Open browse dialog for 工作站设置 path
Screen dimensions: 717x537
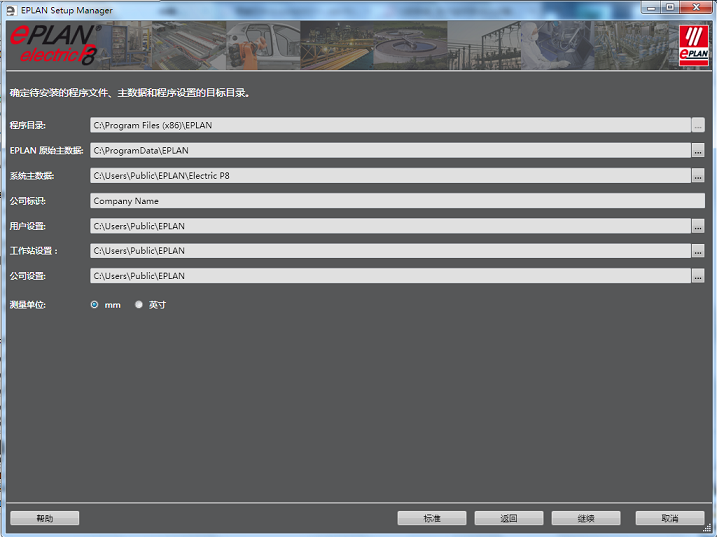698,251
